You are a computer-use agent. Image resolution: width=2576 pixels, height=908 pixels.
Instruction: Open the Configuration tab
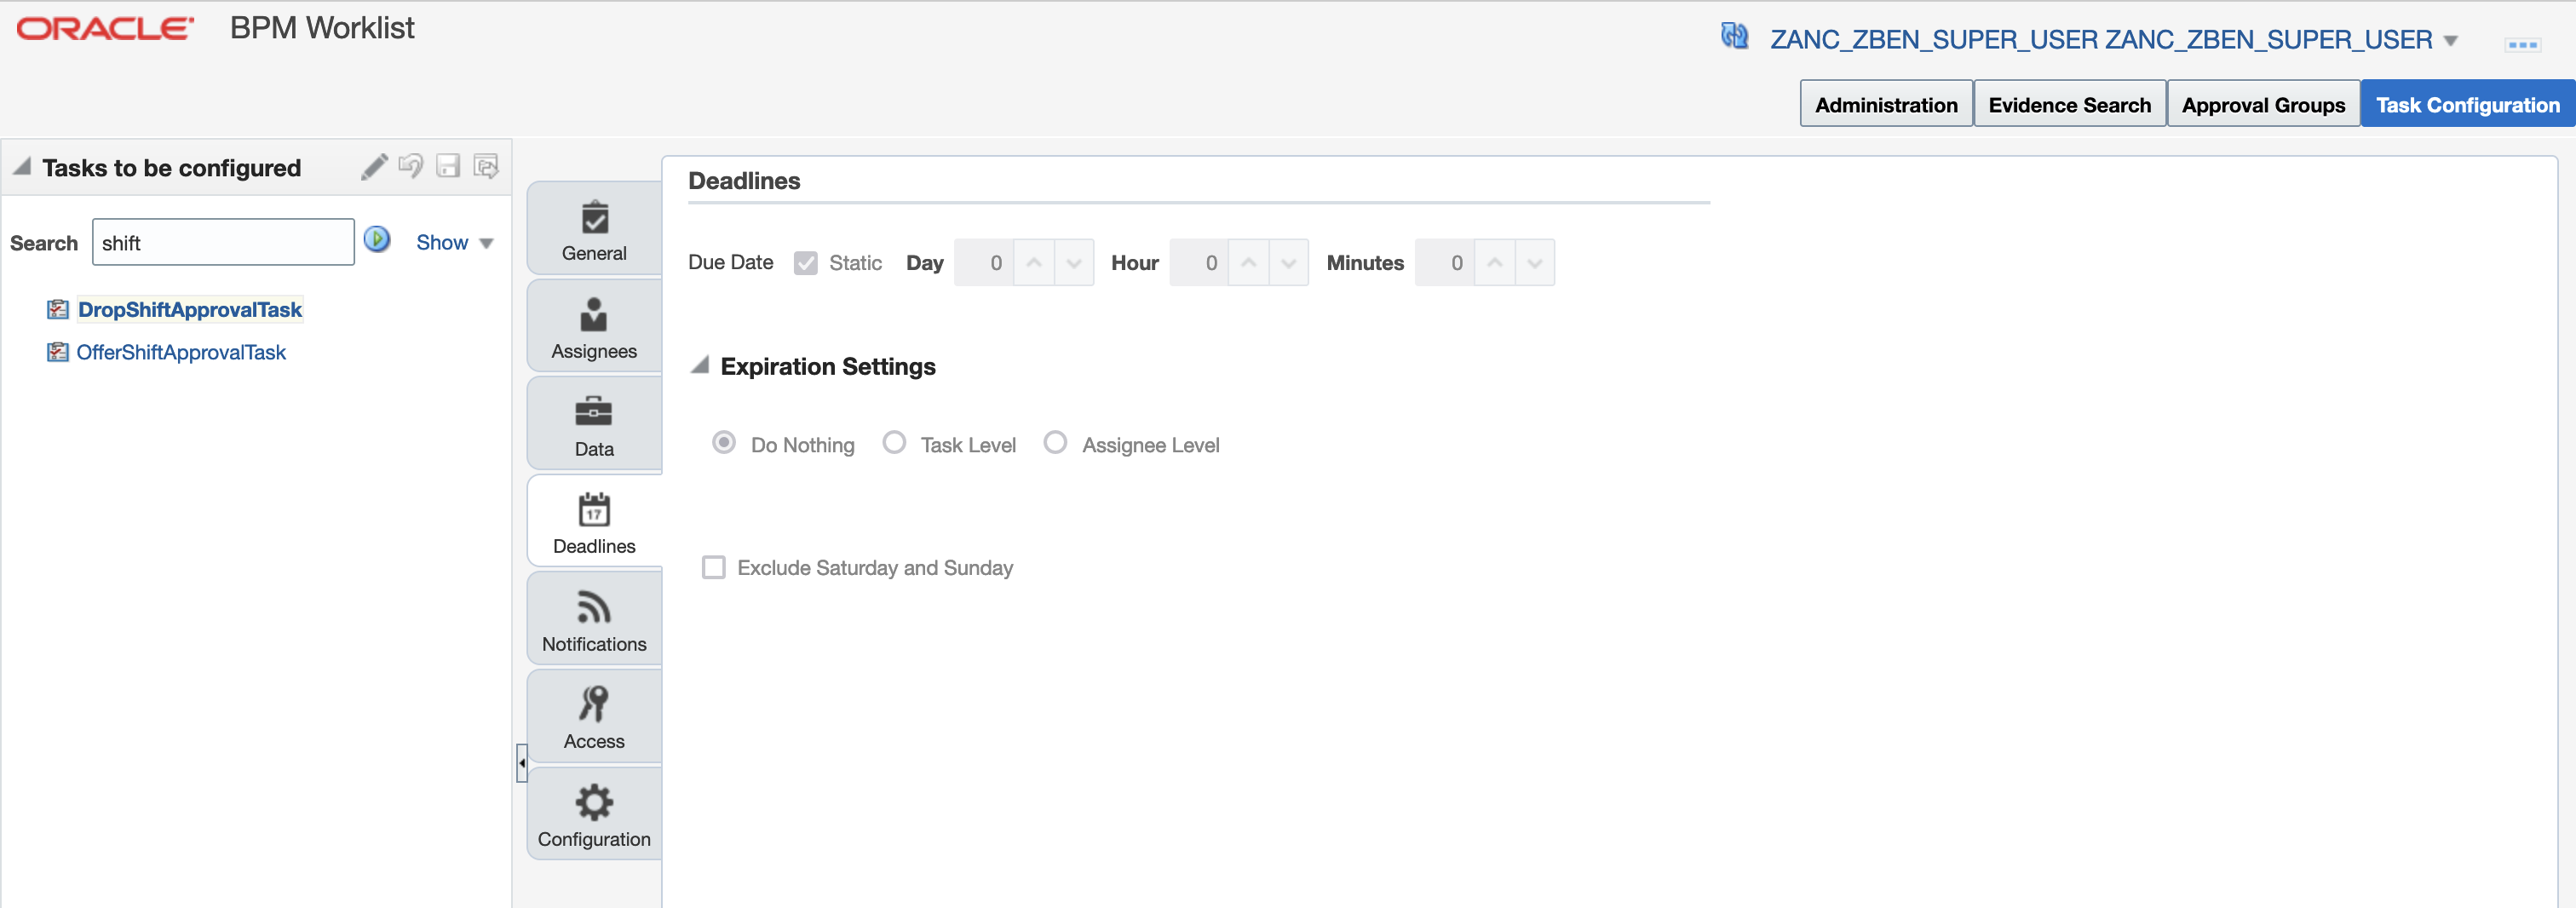tap(594, 814)
